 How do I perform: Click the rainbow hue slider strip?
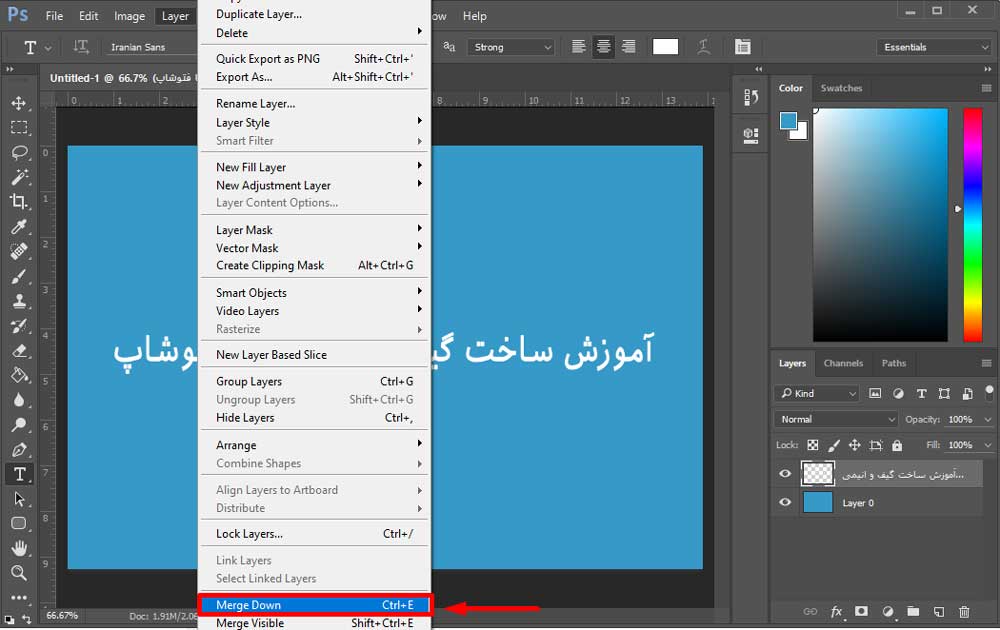pyautogui.click(x=973, y=224)
